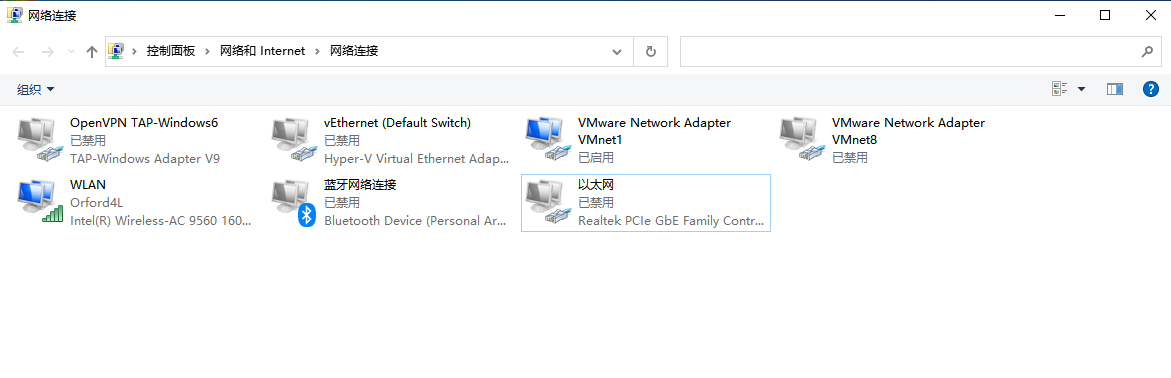Expand chevron after 网络和 Internet breadcrumb
The image size is (1171, 378).
click(317, 52)
